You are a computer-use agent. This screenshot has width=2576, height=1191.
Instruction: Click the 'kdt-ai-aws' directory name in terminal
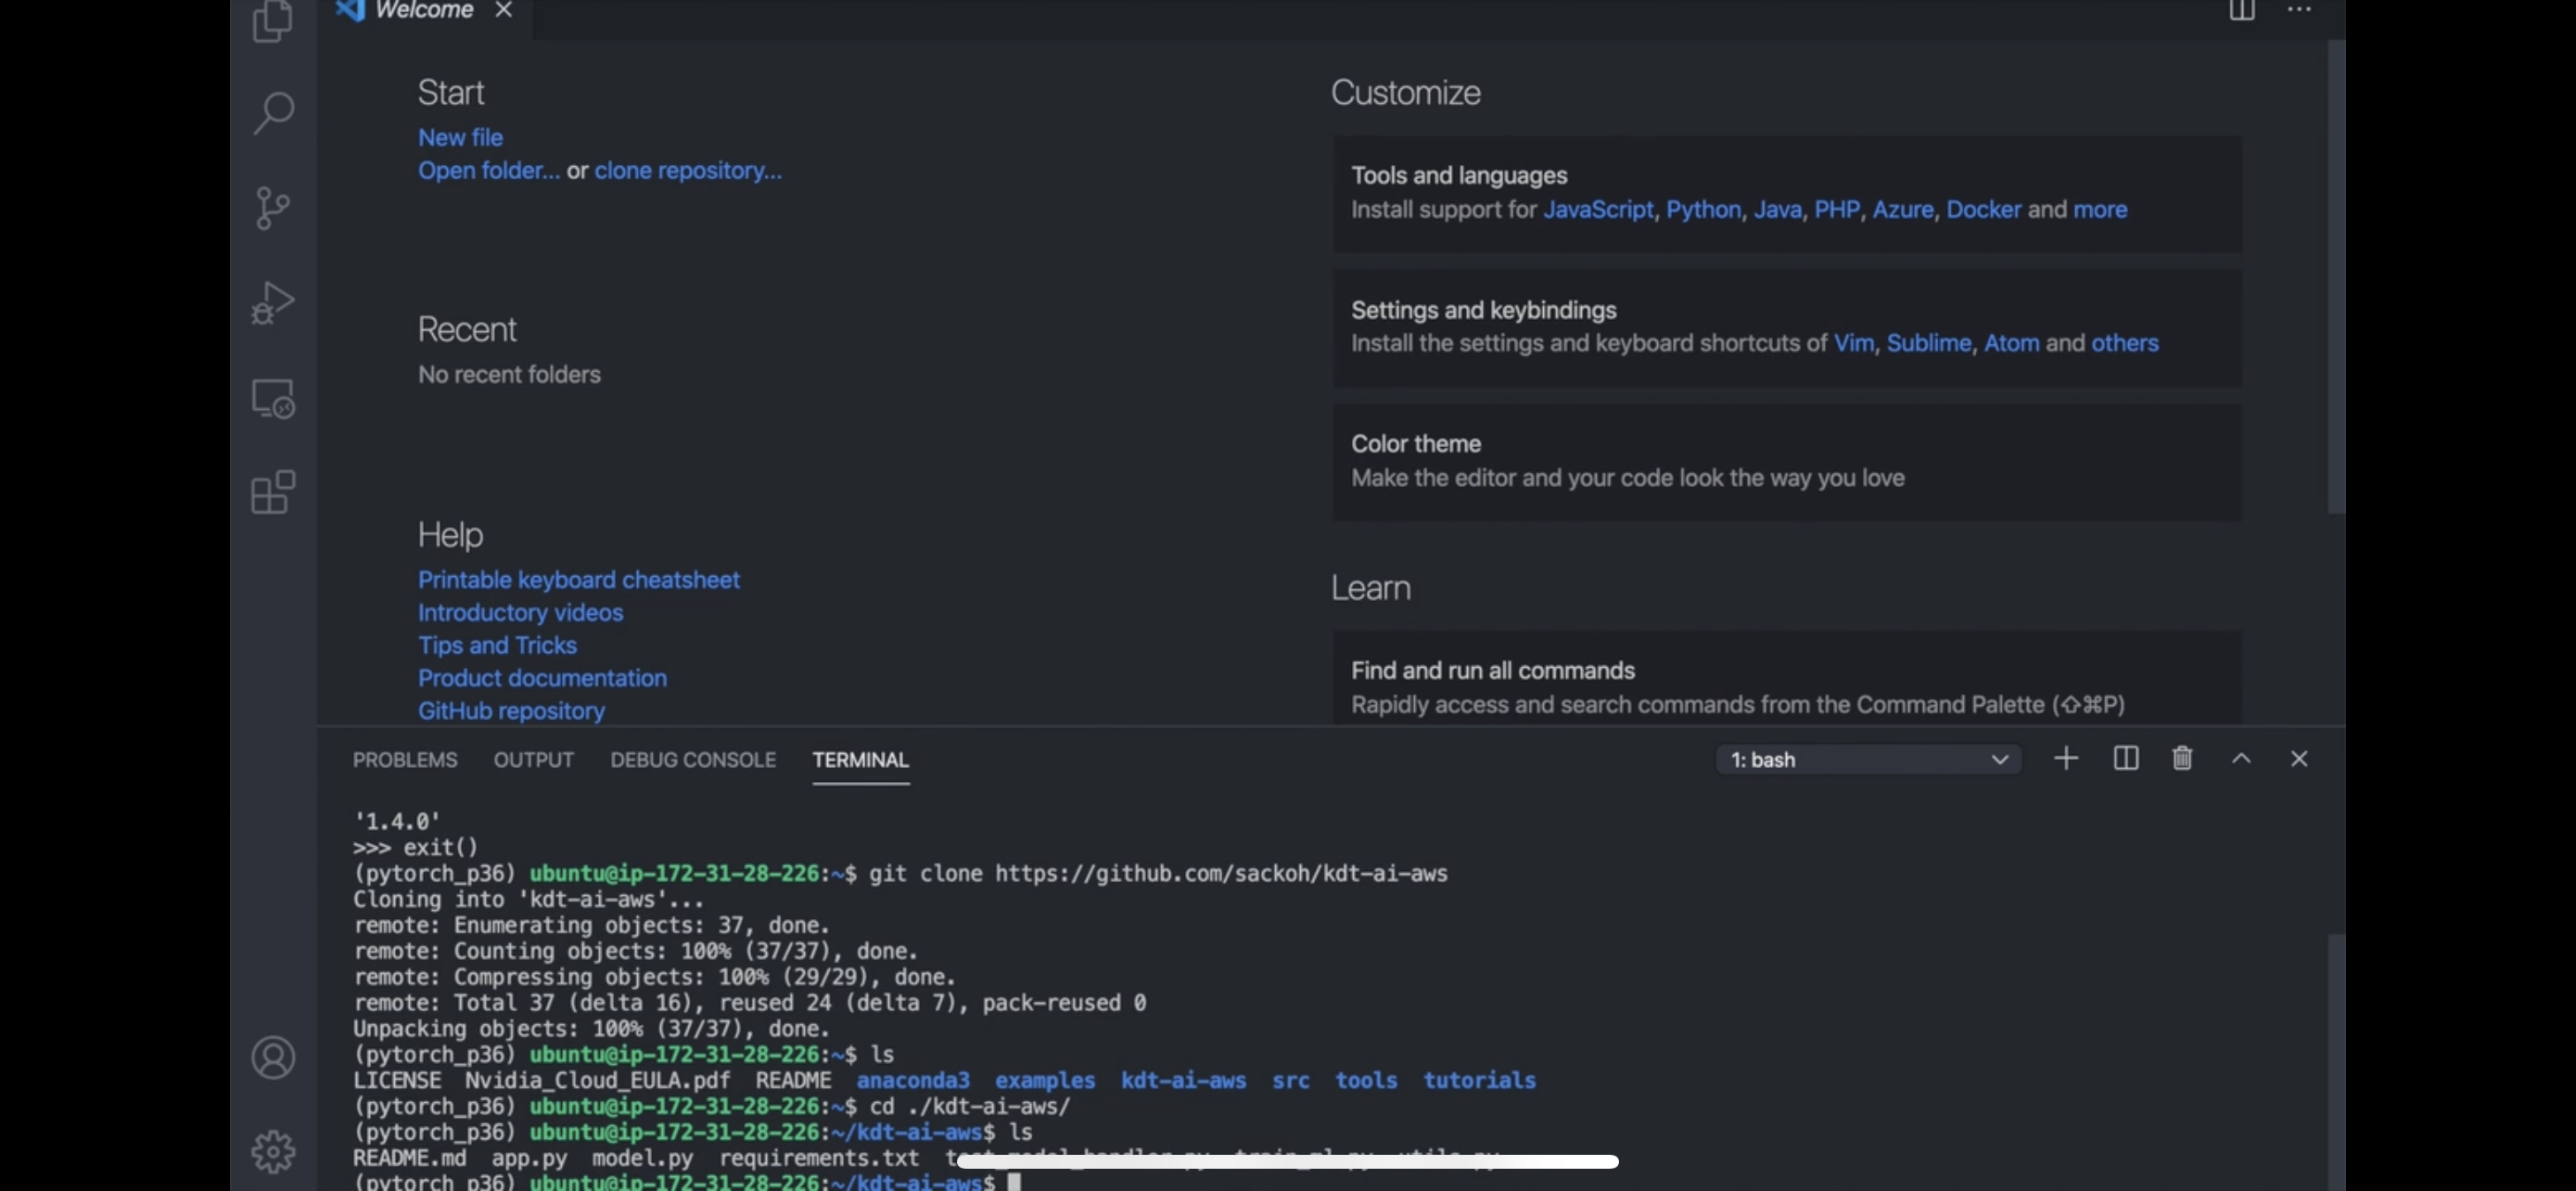tap(1183, 1081)
